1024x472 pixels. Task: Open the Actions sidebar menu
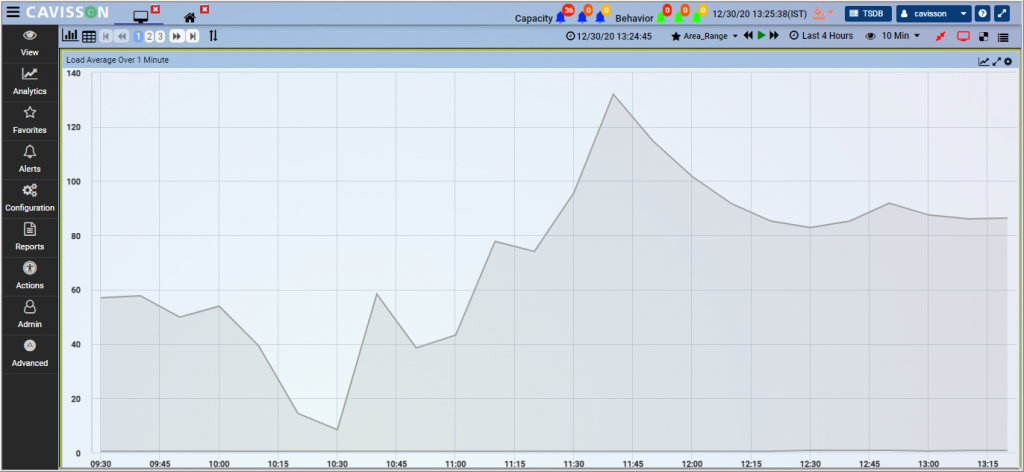point(29,276)
